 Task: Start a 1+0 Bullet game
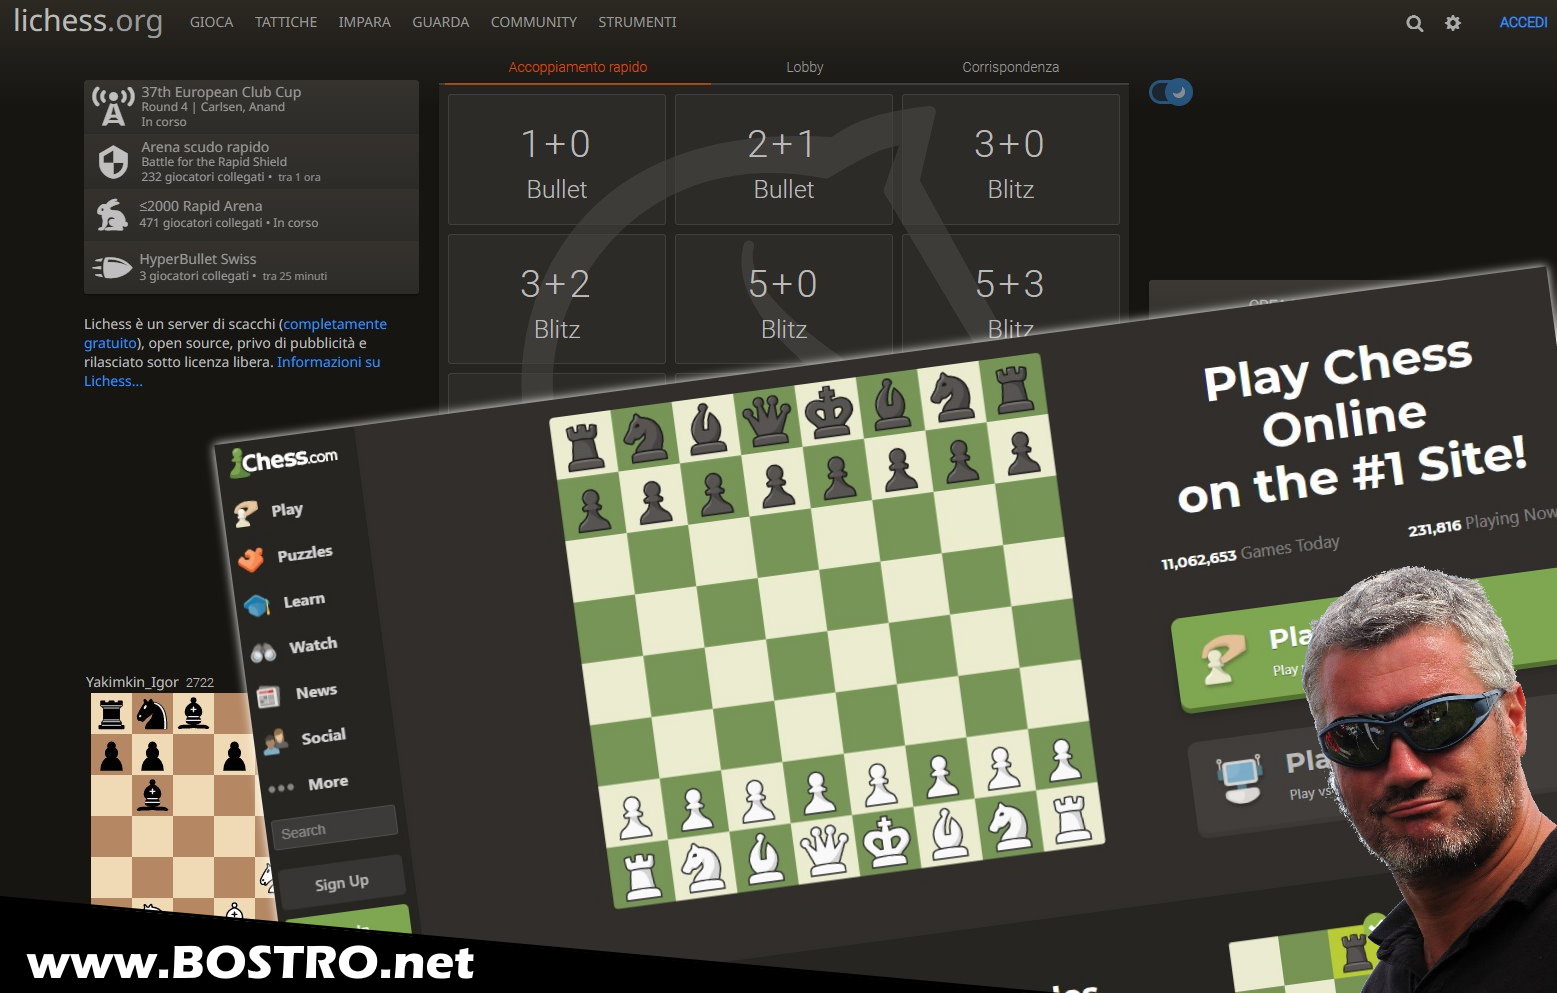(557, 160)
